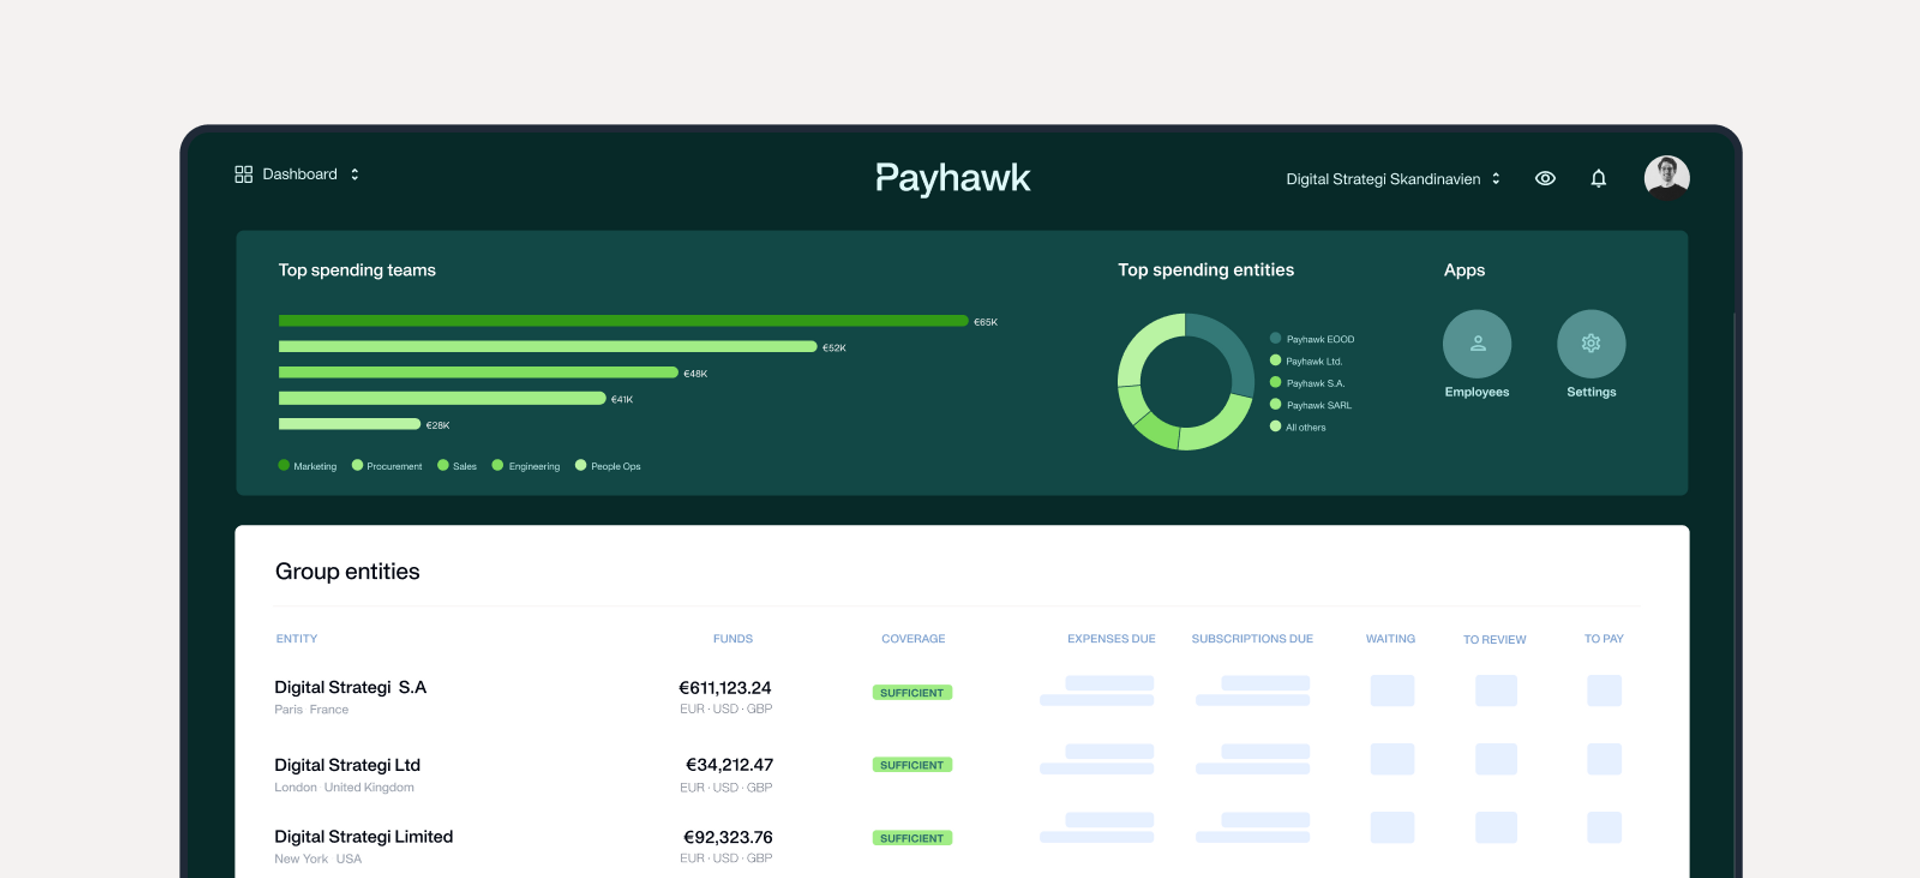Click SUFFICIENT badge for Digital Strategi Ltd
1920x878 pixels.
pos(912,765)
